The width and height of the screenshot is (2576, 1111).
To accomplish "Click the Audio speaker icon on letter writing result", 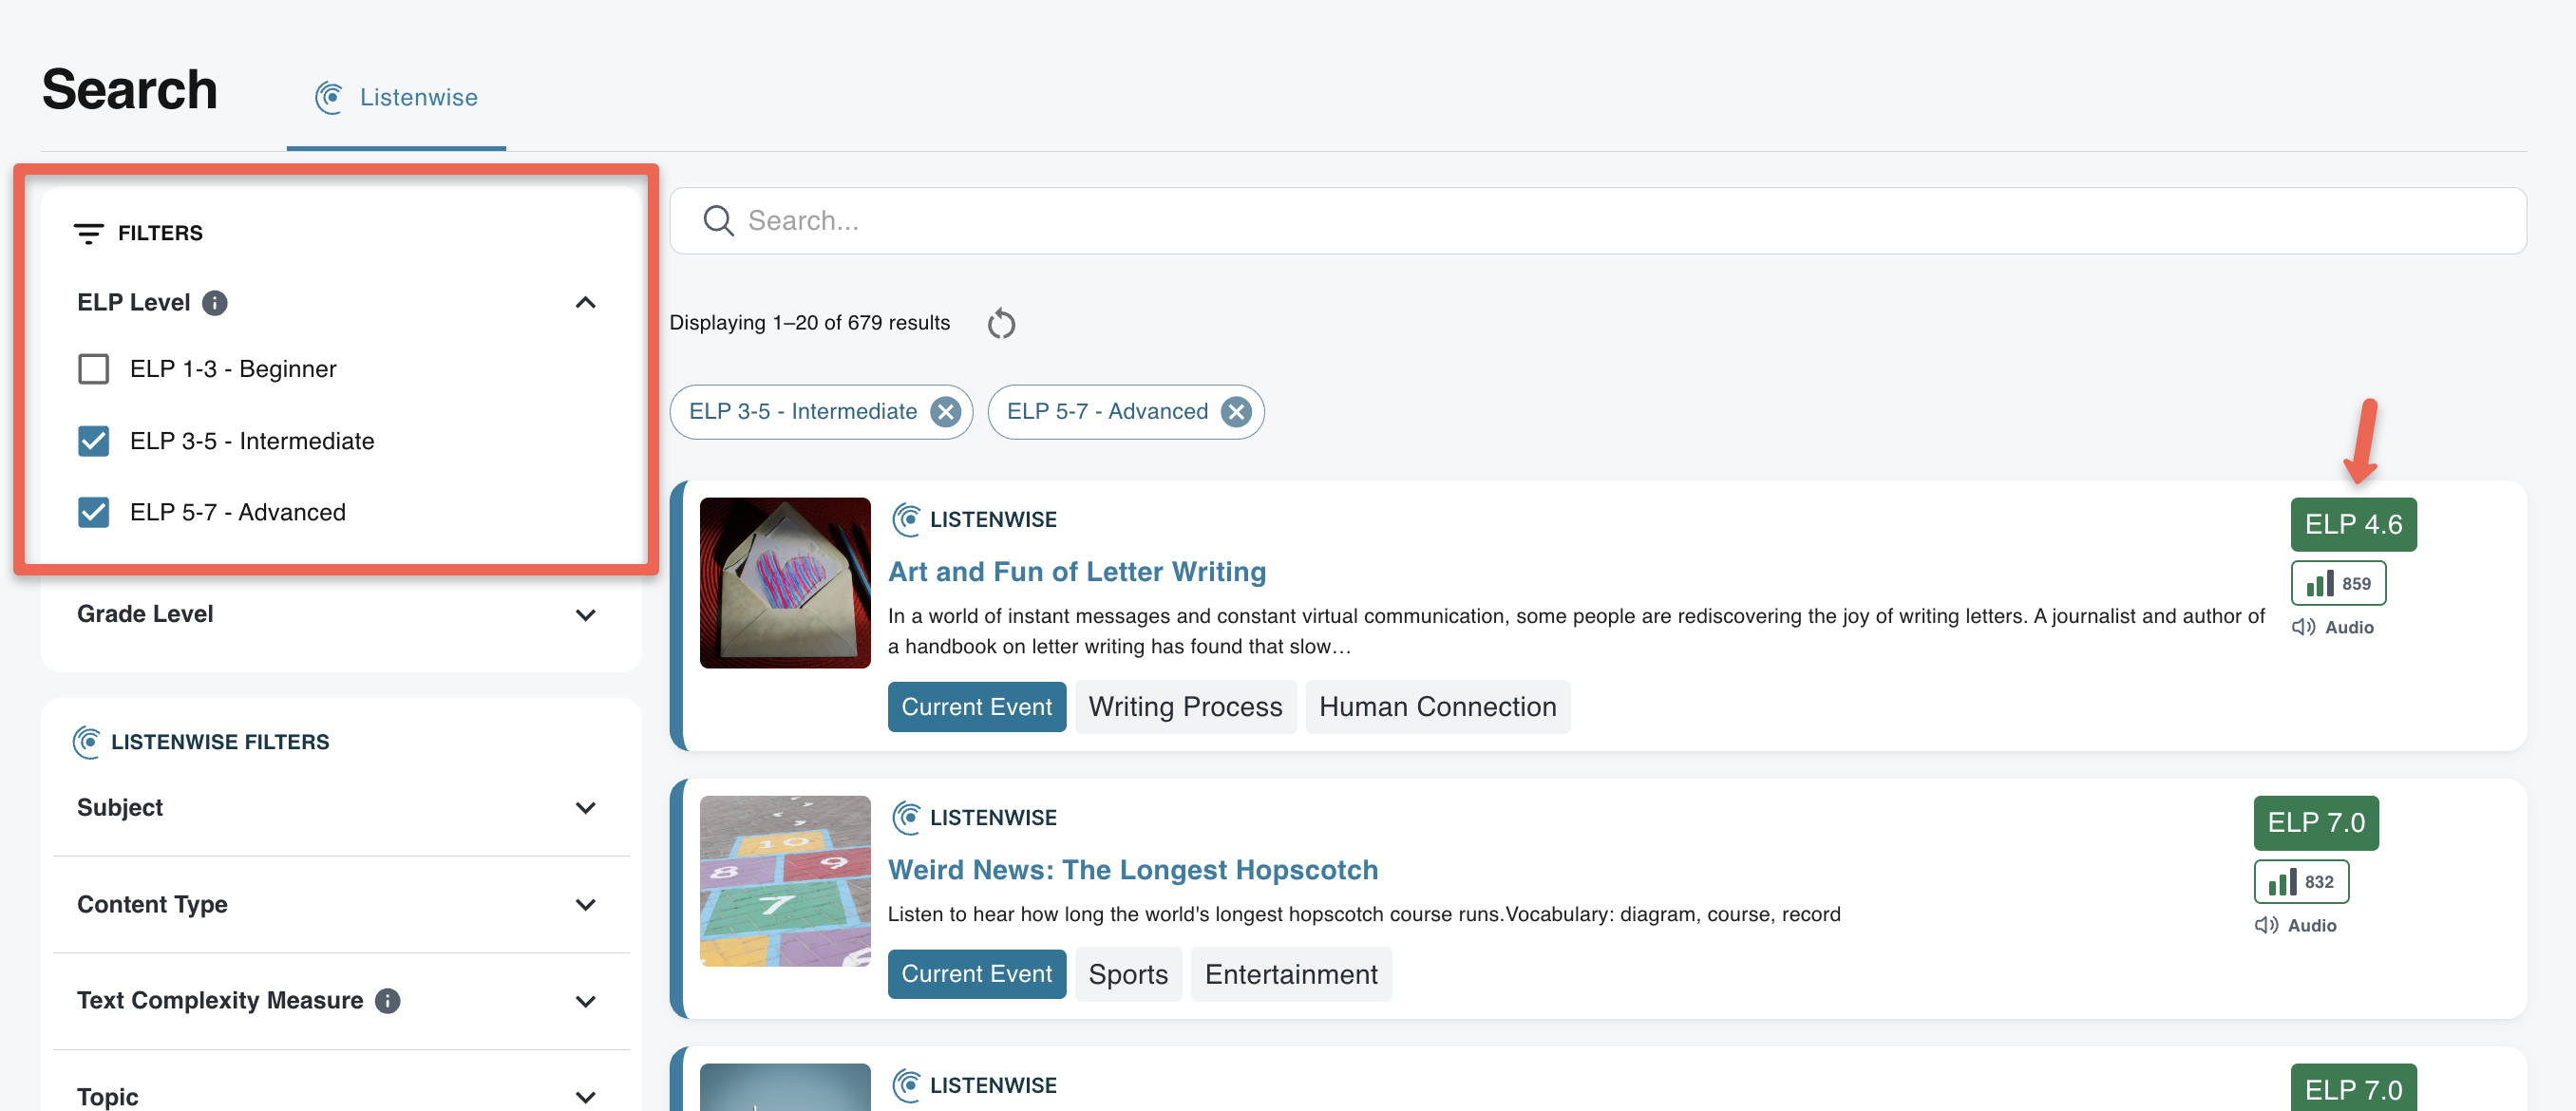I will 2303,627.
